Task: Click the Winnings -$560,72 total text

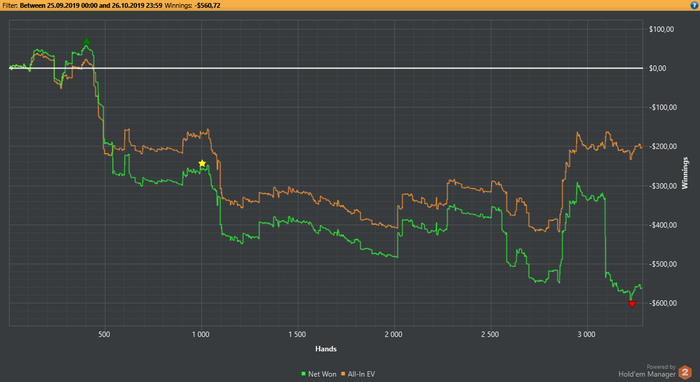Action: pyautogui.click(x=192, y=5)
